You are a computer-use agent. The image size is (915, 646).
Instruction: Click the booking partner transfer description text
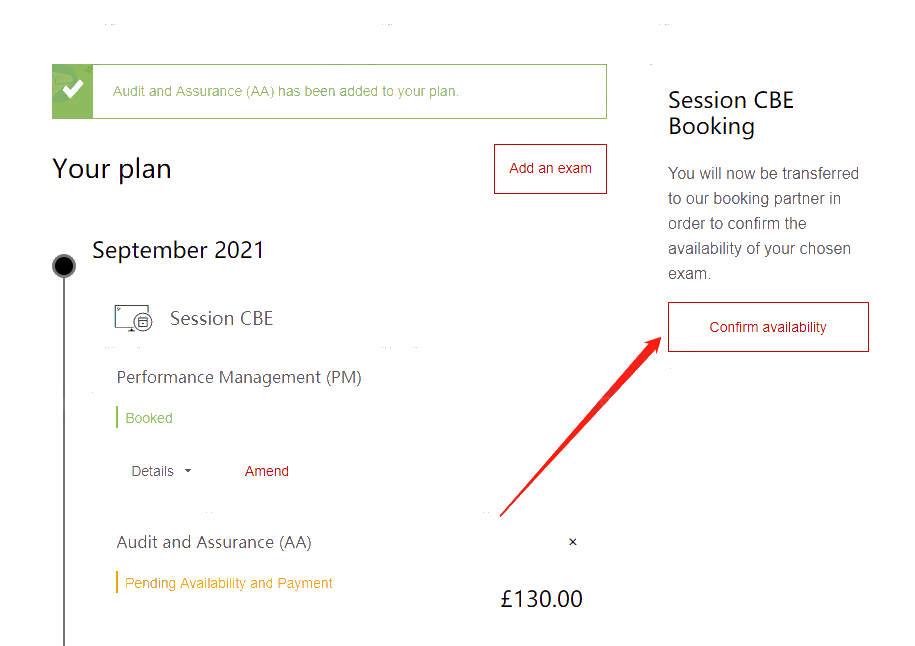[x=763, y=224]
